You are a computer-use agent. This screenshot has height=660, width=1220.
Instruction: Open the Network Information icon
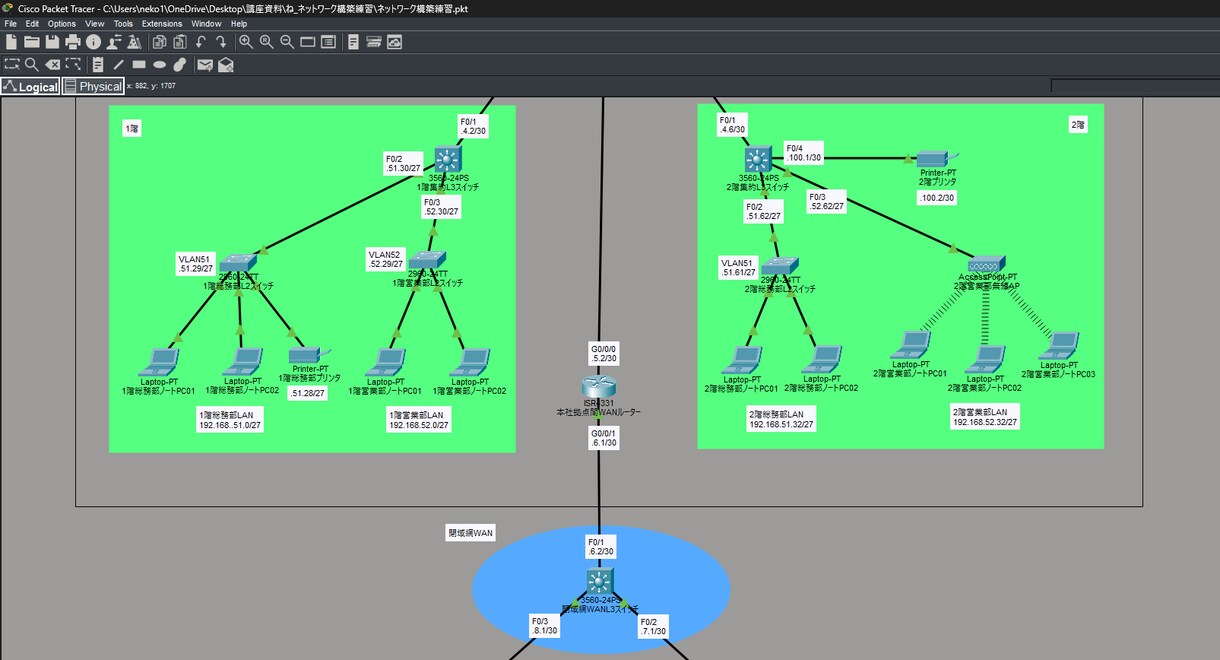(x=93, y=42)
